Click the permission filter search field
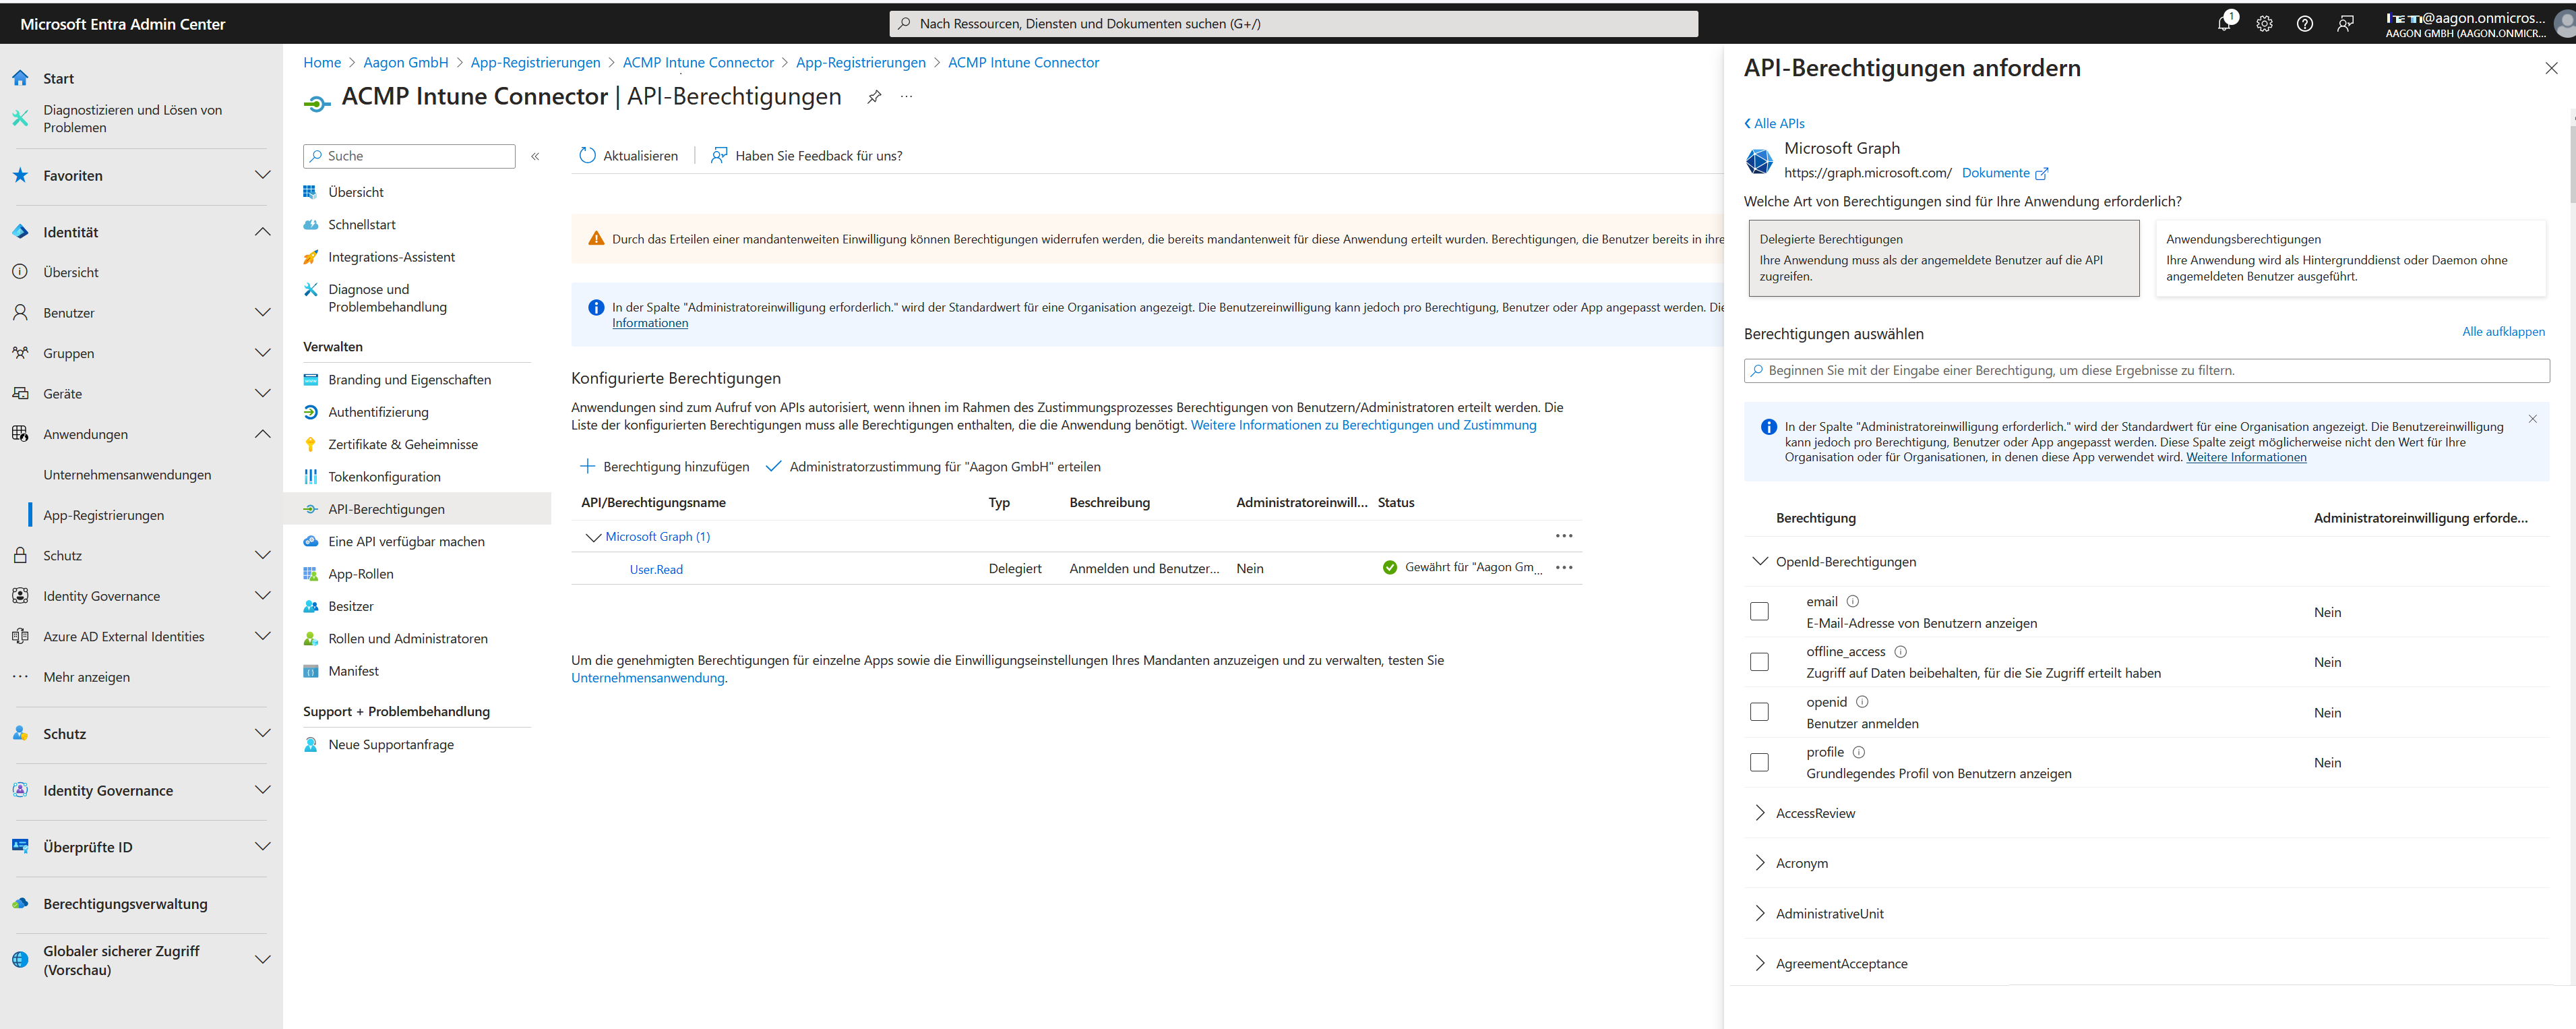The height and width of the screenshot is (1029, 2576). [x=2146, y=371]
